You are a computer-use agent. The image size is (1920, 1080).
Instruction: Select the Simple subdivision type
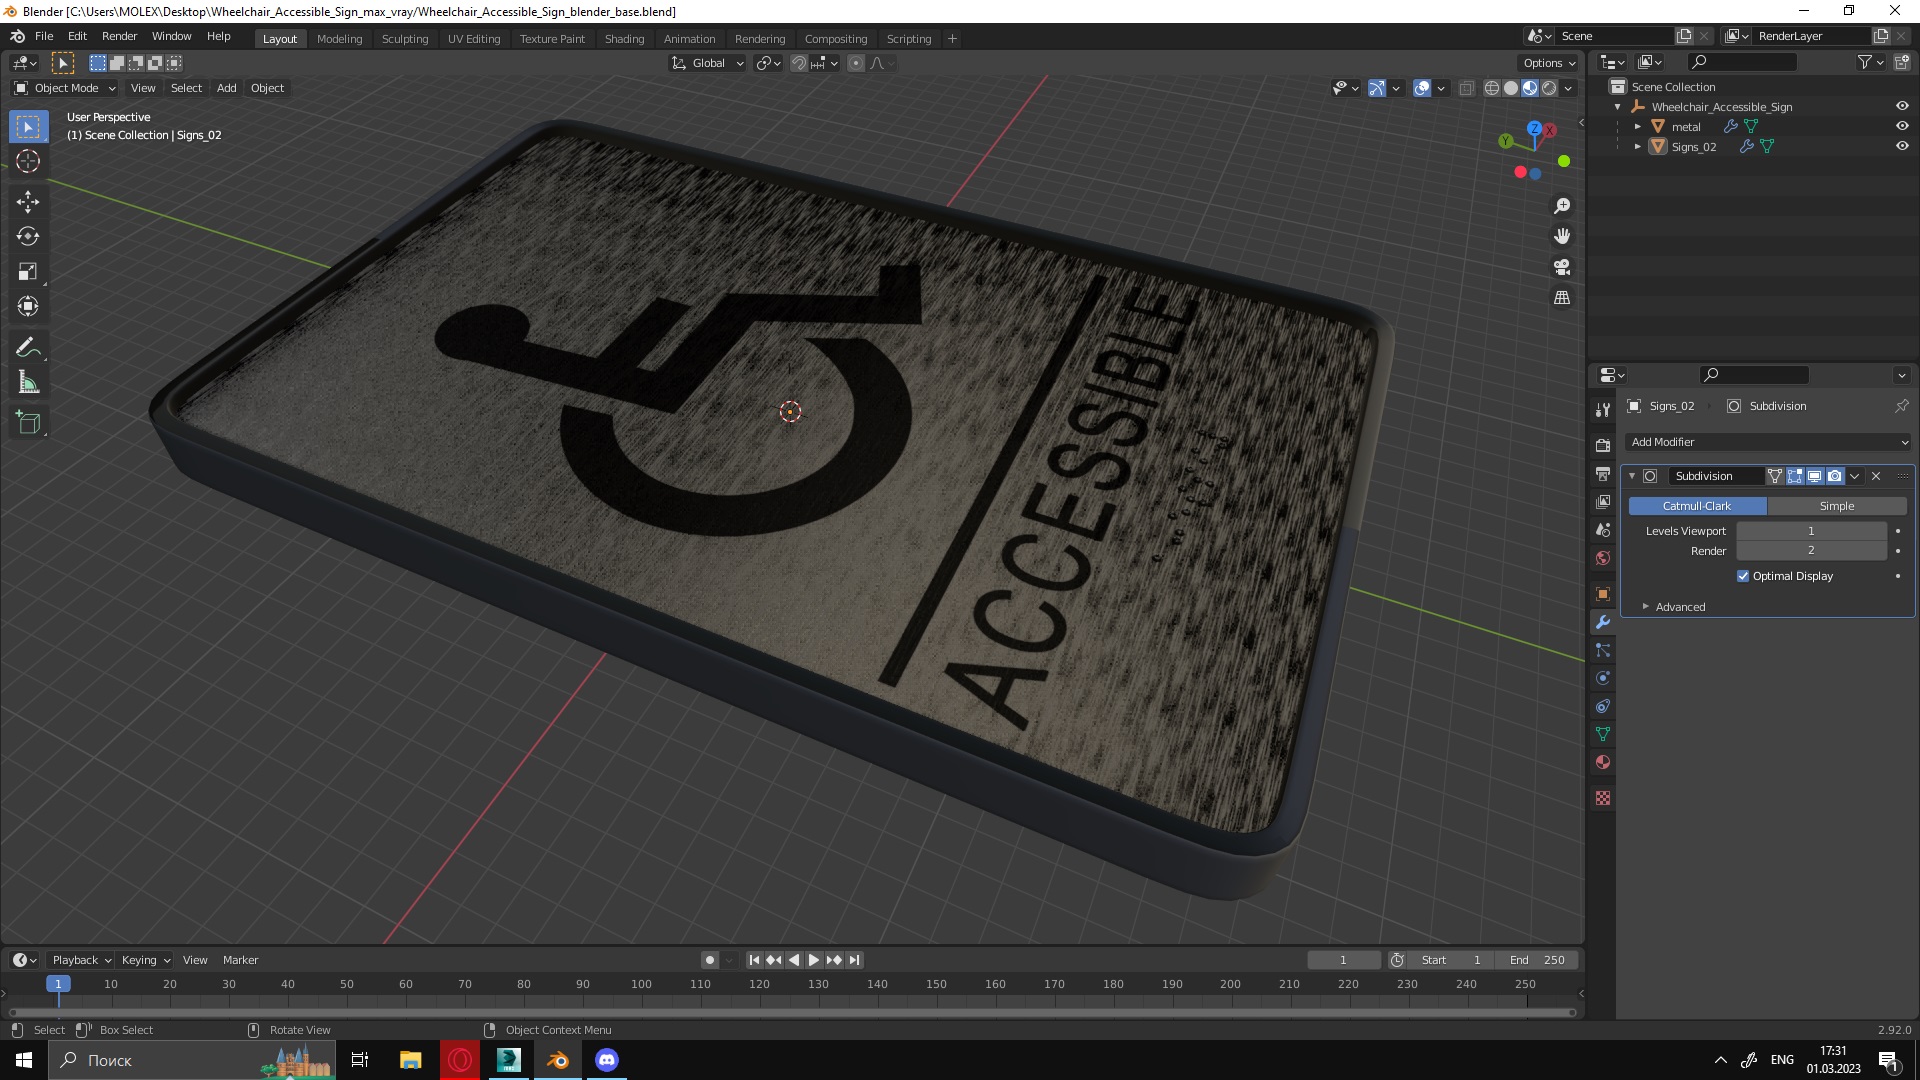click(1837, 506)
